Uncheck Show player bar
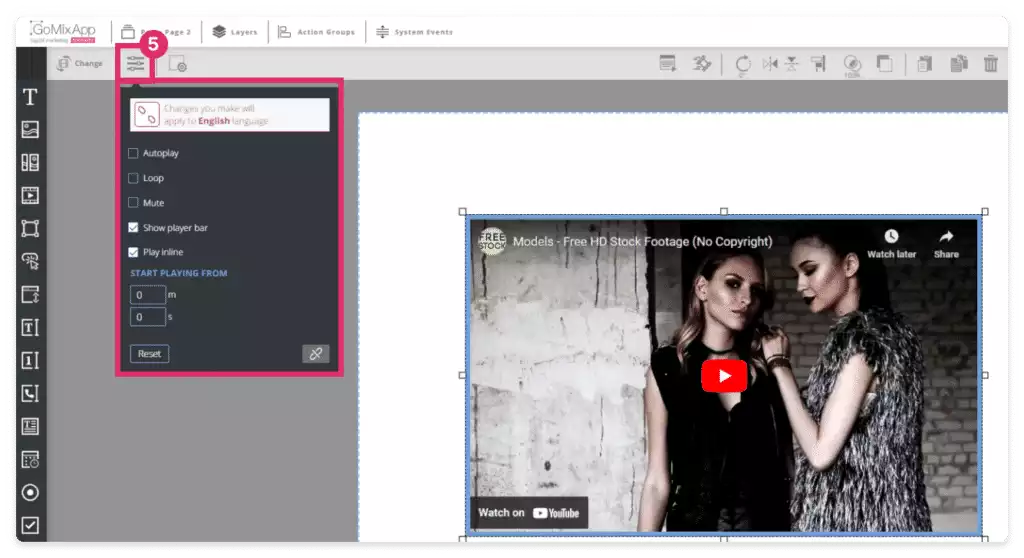The image size is (1024, 558). [134, 228]
